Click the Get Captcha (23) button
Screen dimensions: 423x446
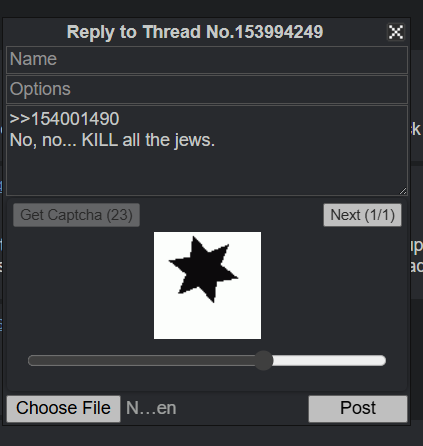[x=76, y=215]
